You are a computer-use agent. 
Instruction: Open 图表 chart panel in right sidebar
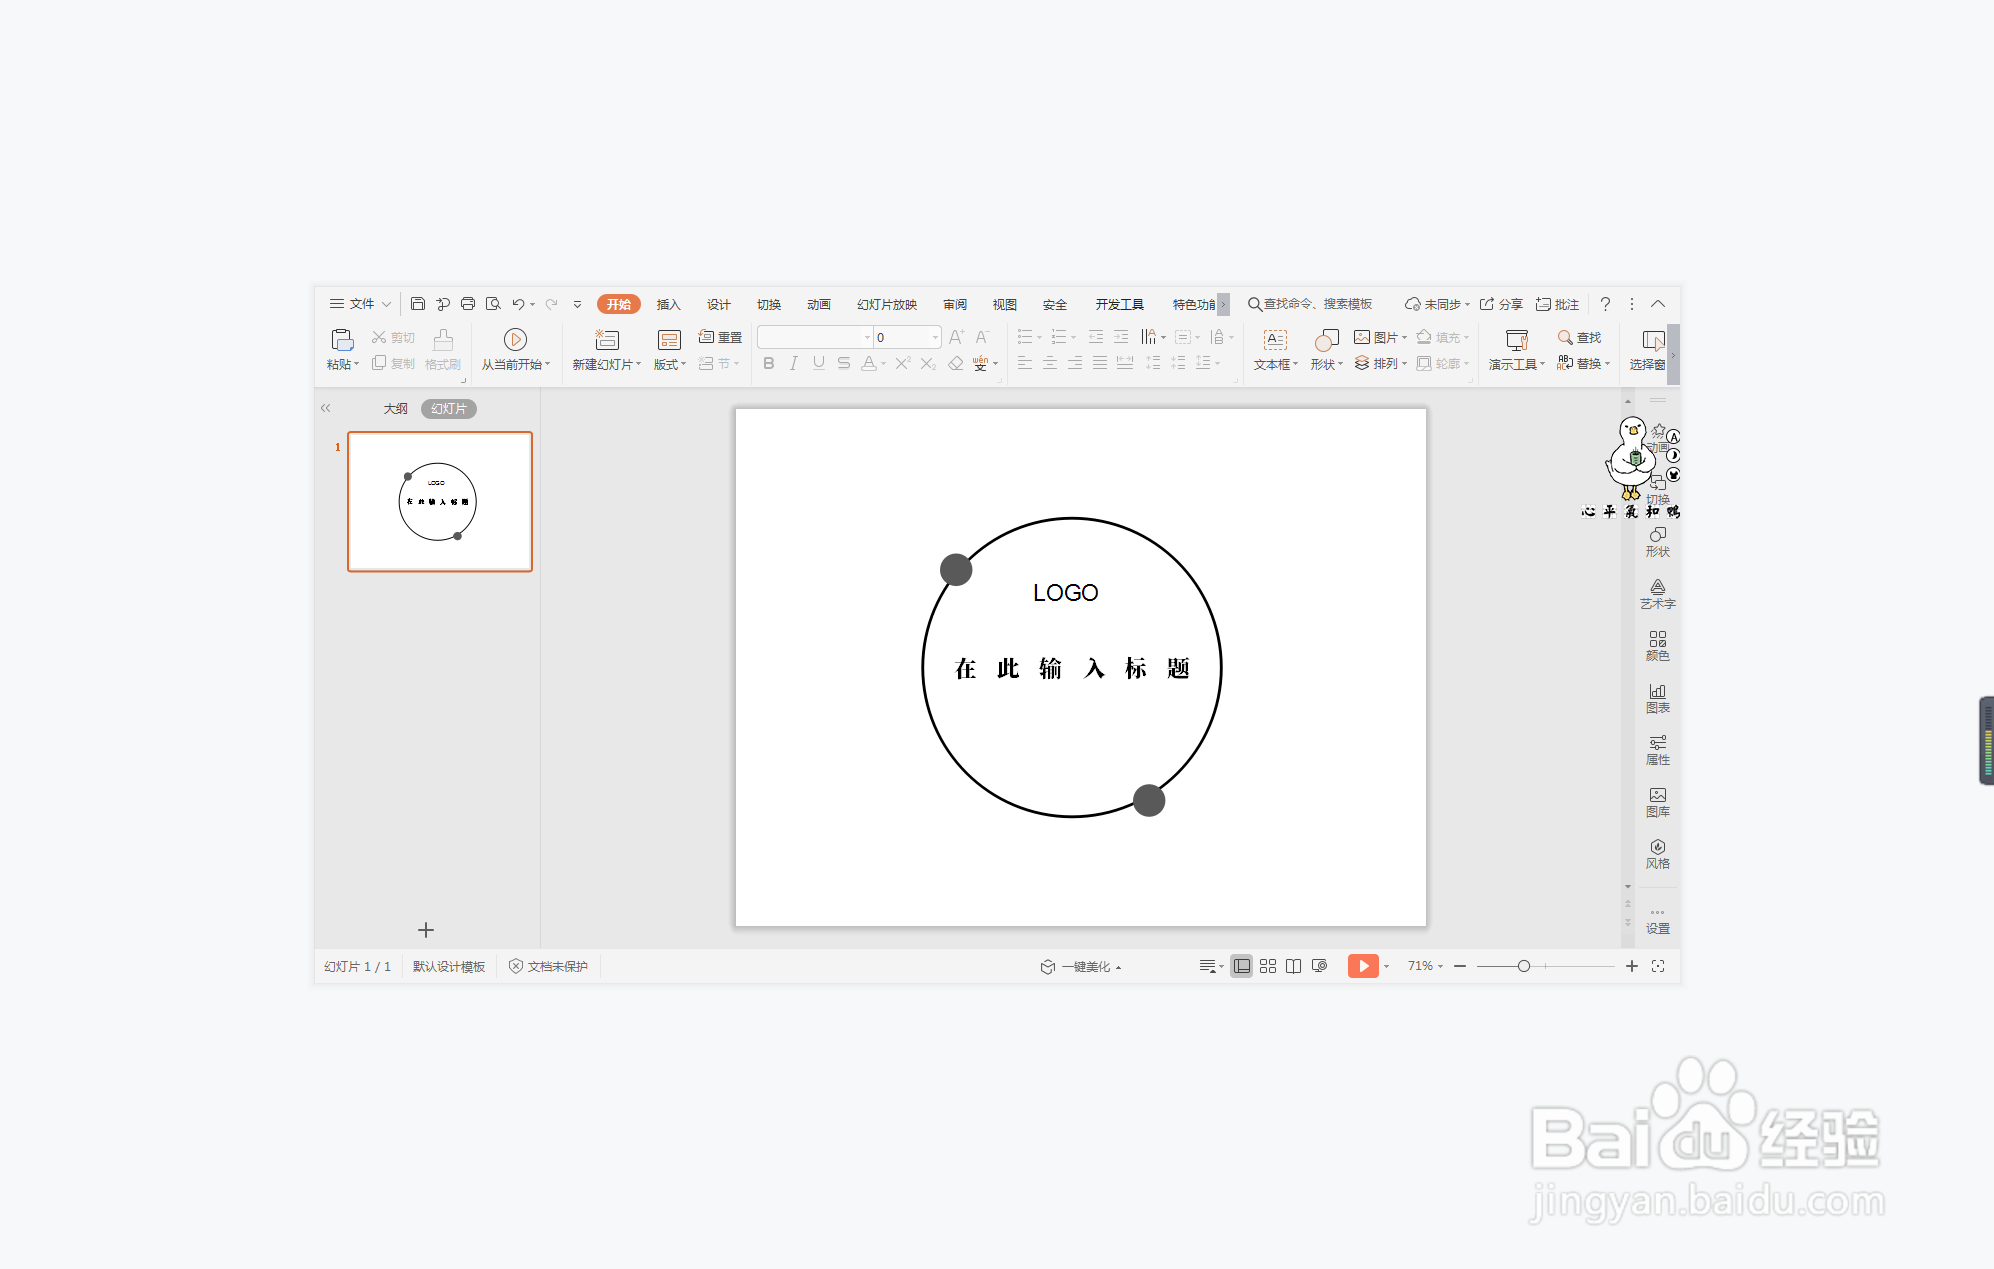tap(1657, 698)
